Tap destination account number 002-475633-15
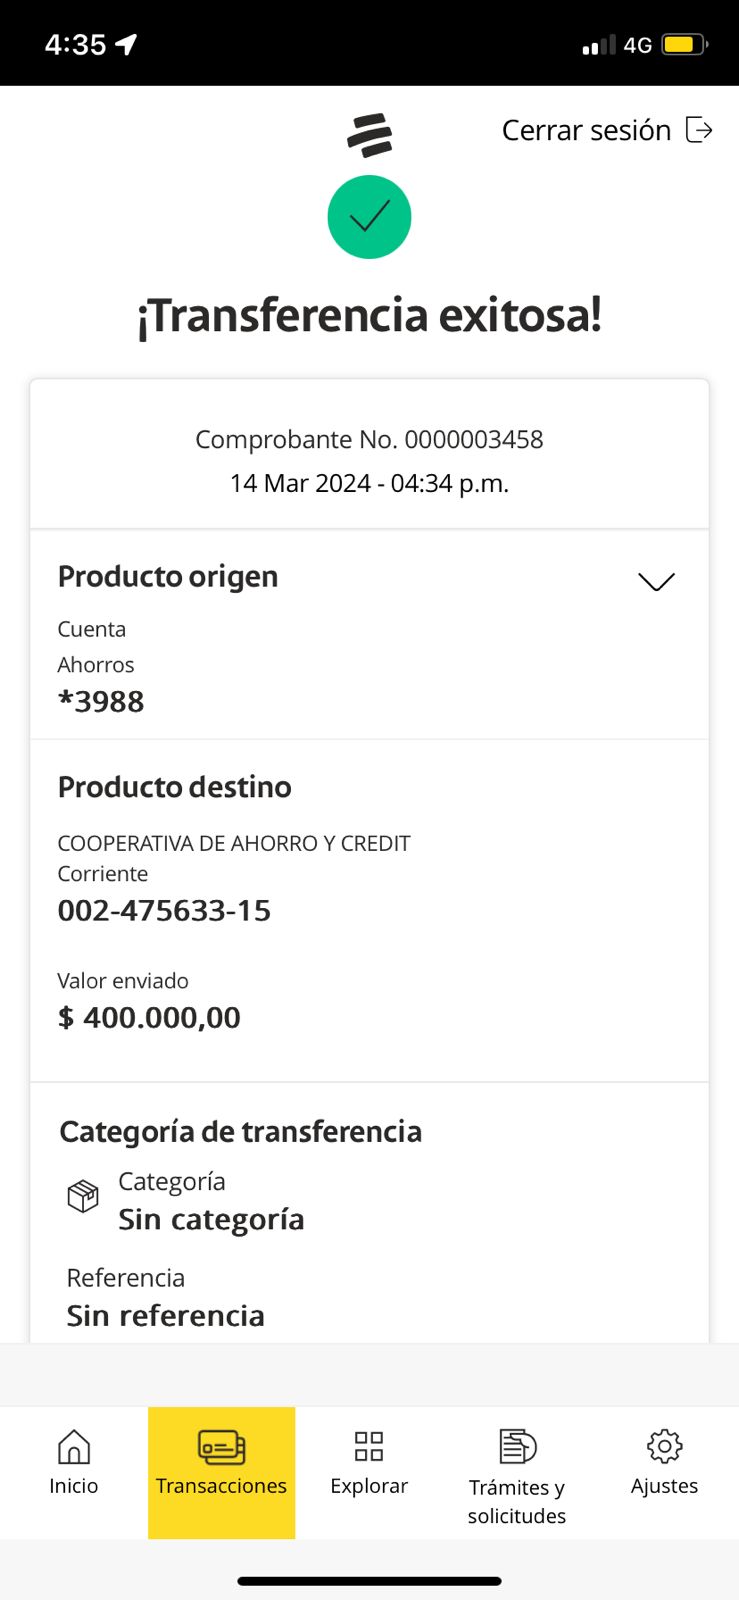The width and height of the screenshot is (739, 1600). pyautogui.click(x=164, y=911)
